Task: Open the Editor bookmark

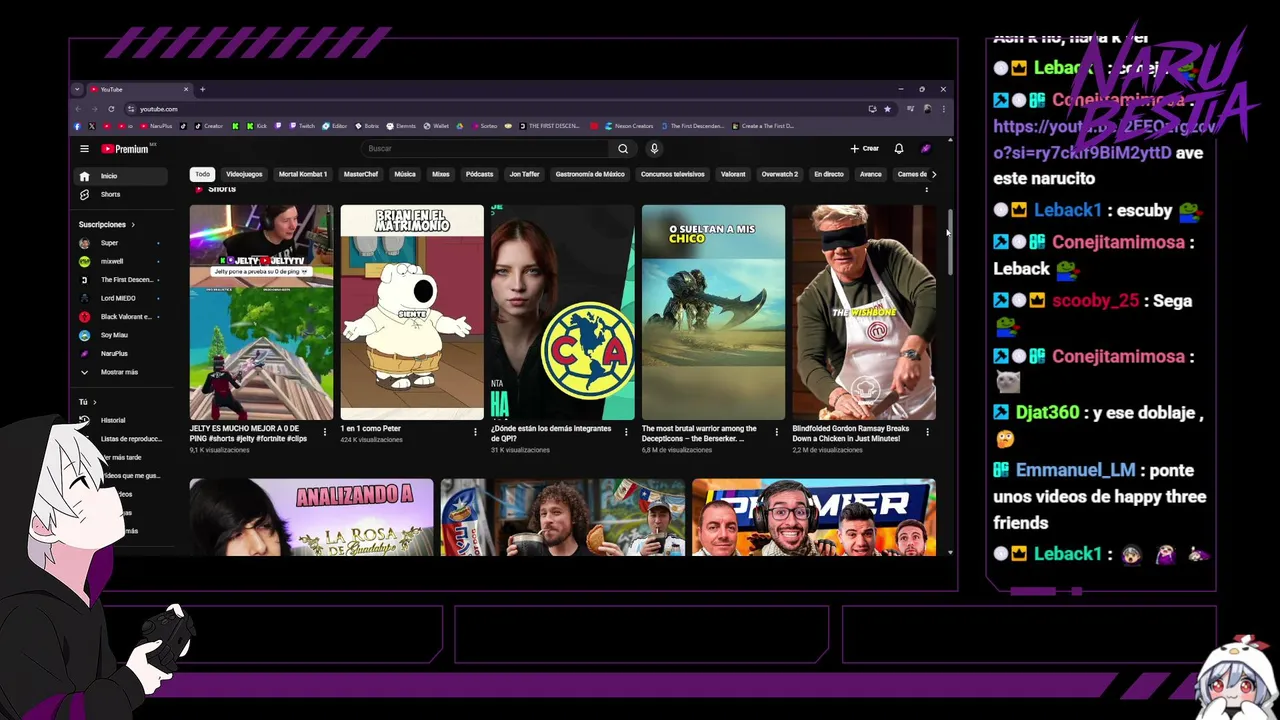Action: point(335,126)
